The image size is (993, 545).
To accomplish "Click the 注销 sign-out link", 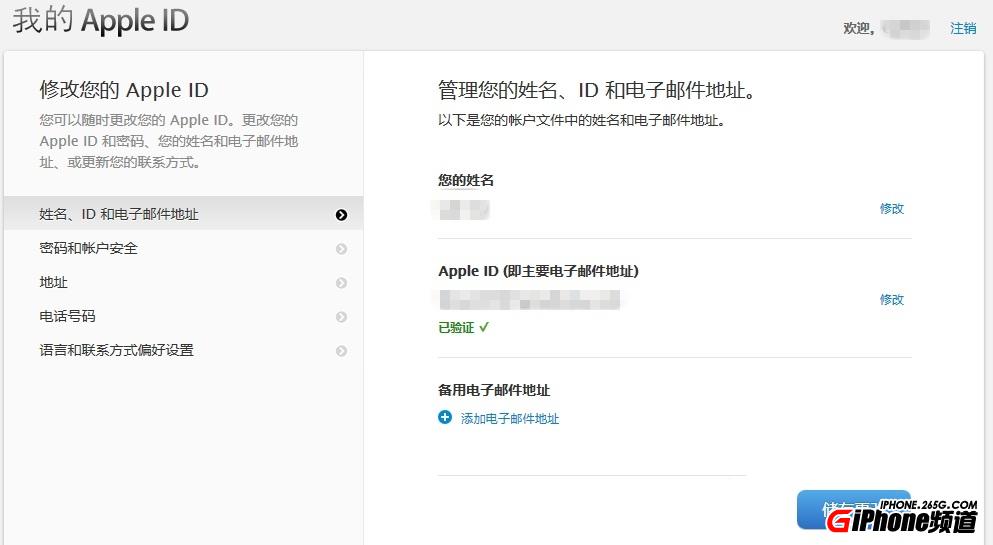I will click(963, 28).
